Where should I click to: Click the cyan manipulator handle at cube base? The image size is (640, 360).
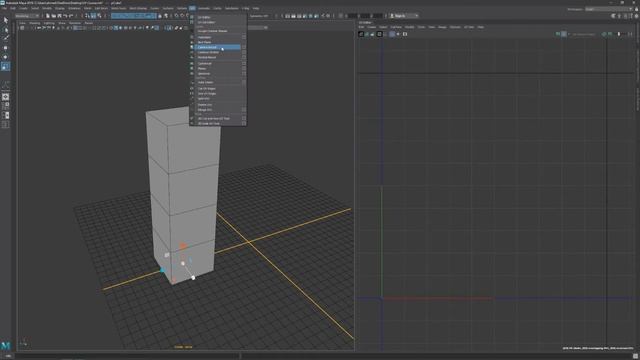click(x=162, y=270)
